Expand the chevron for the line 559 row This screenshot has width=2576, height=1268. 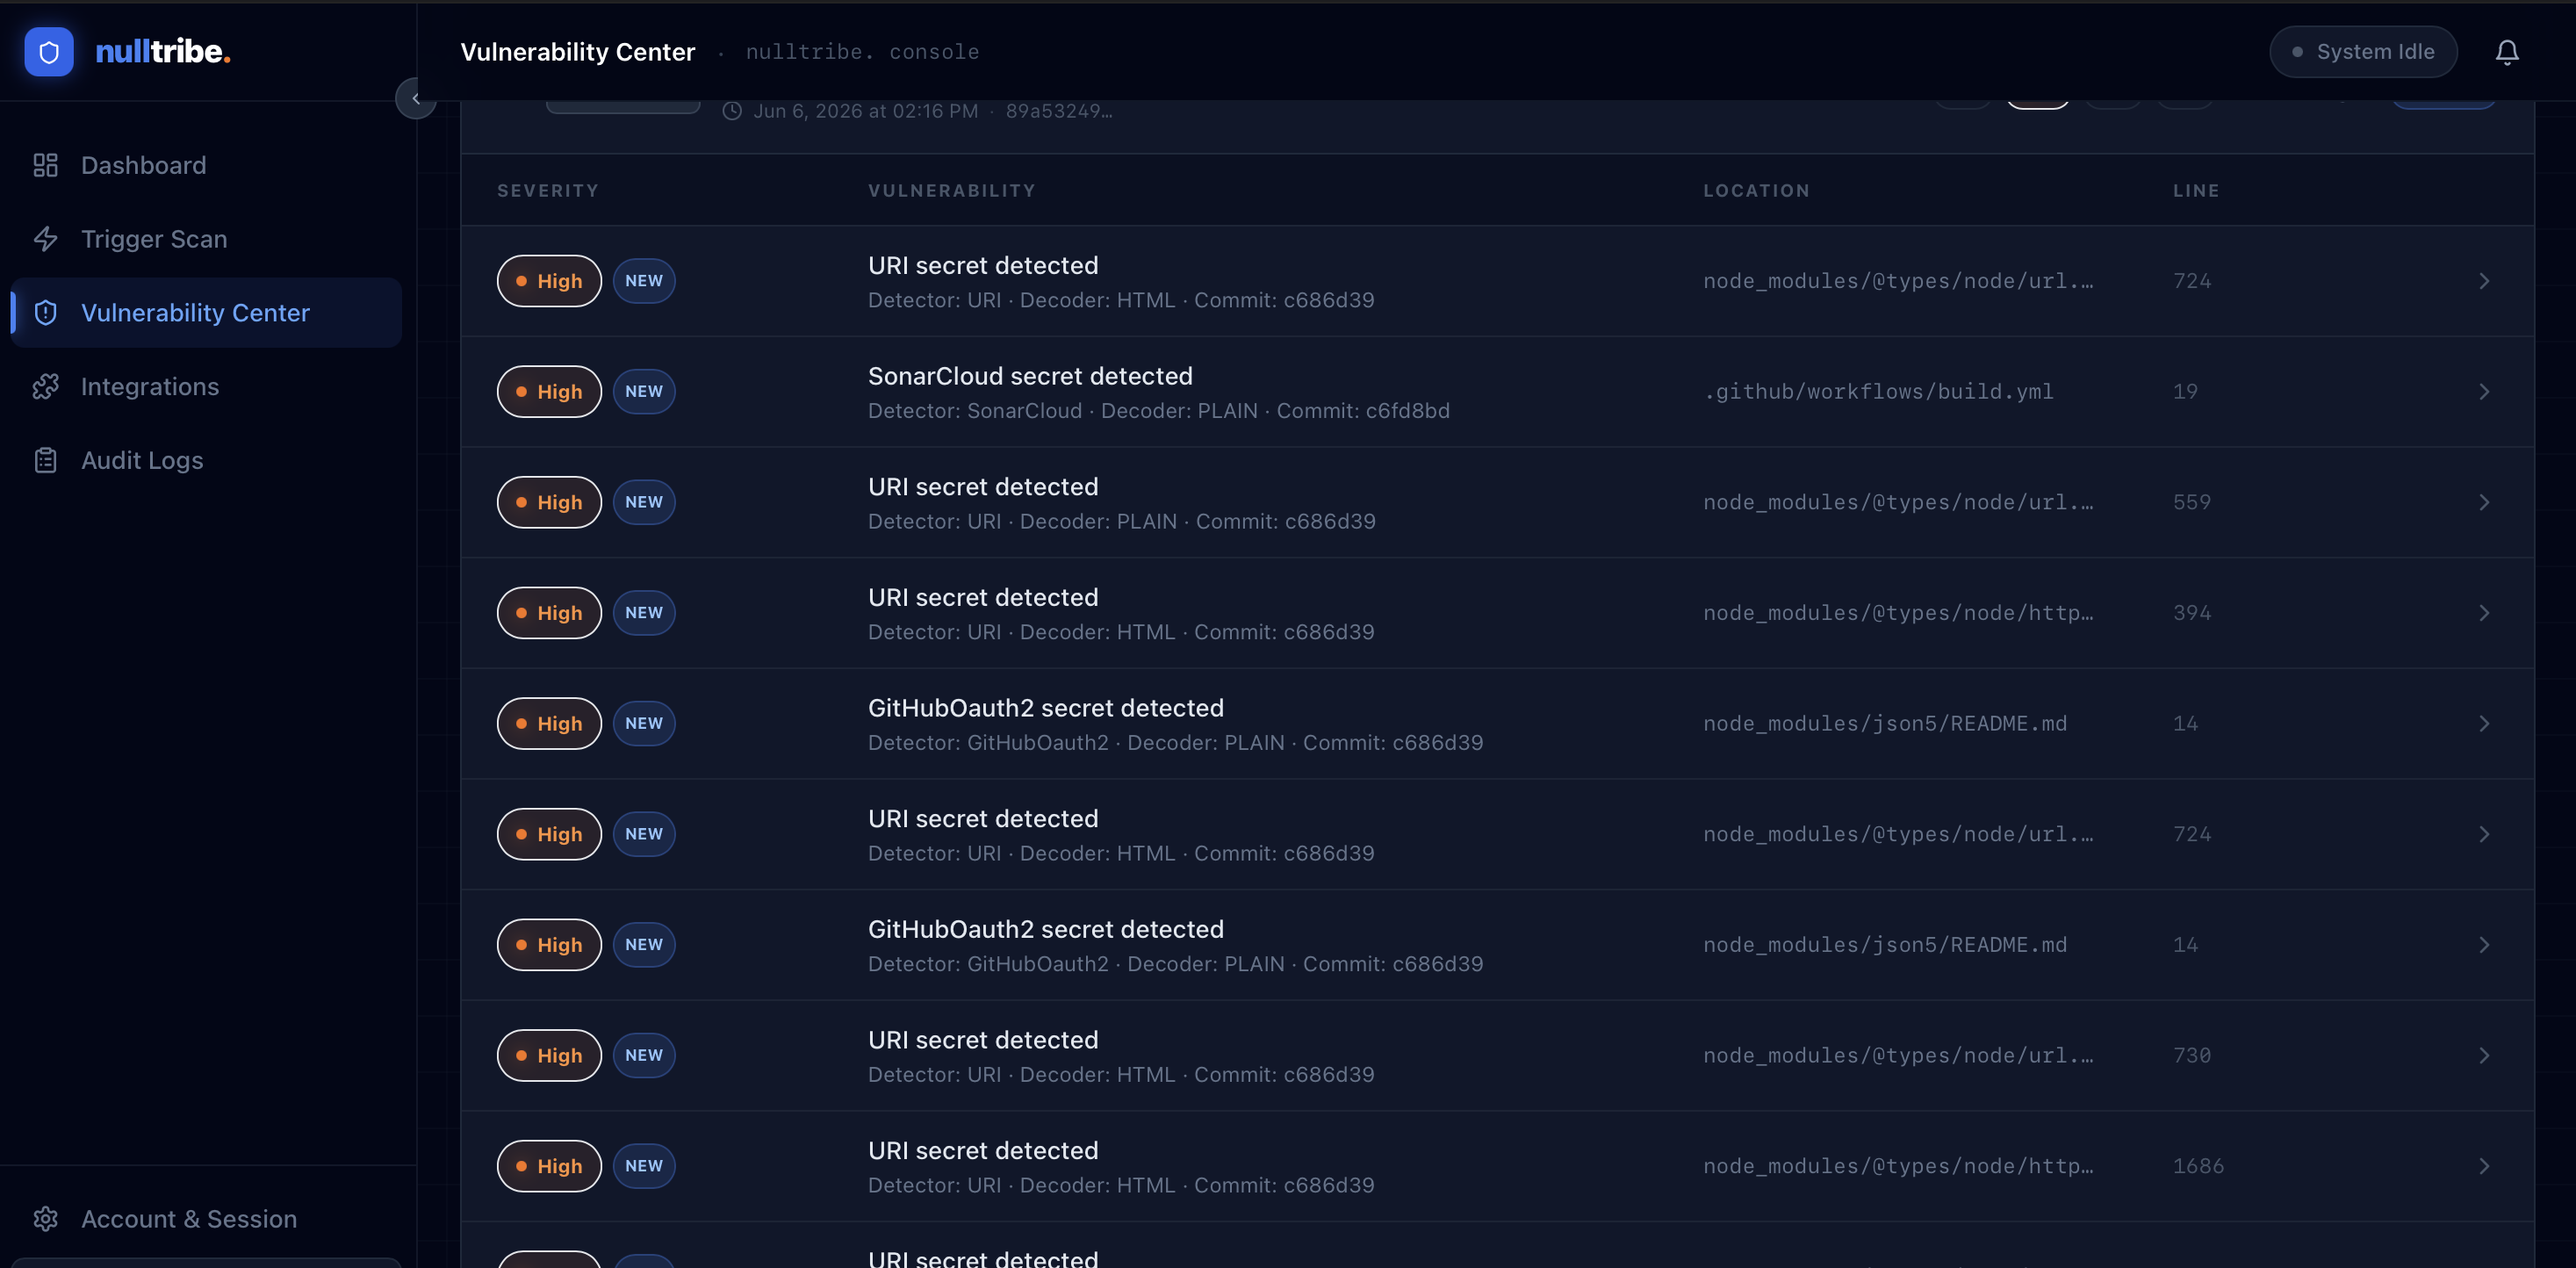(2484, 502)
